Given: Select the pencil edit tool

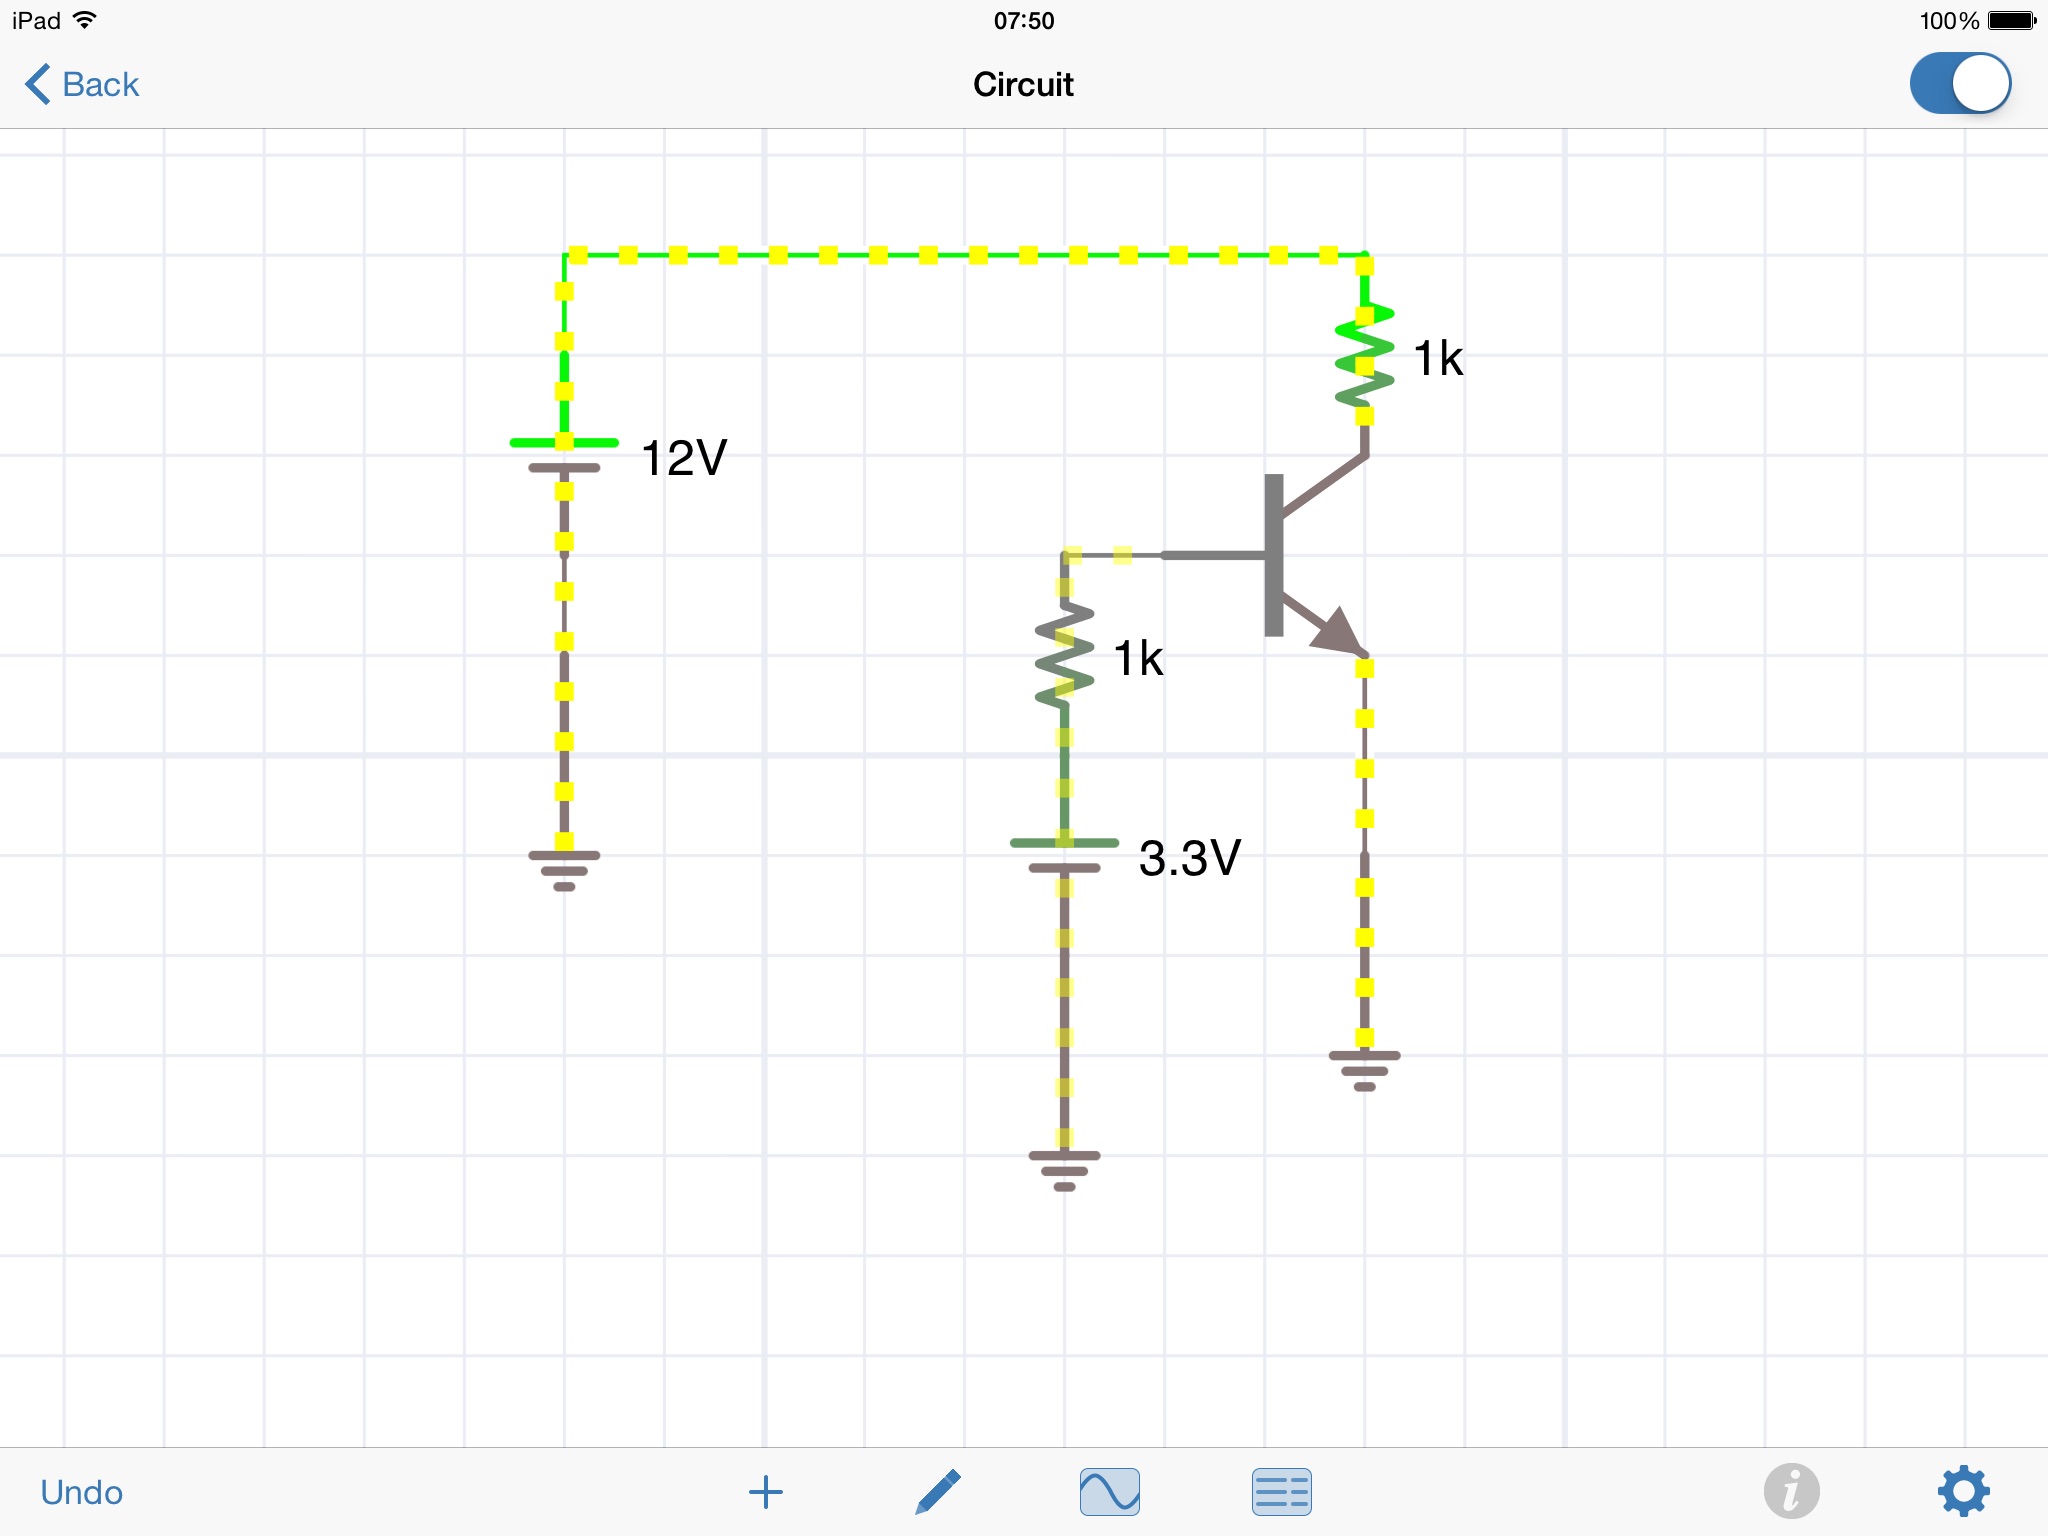Looking at the screenshot, I should [938, 1492].
